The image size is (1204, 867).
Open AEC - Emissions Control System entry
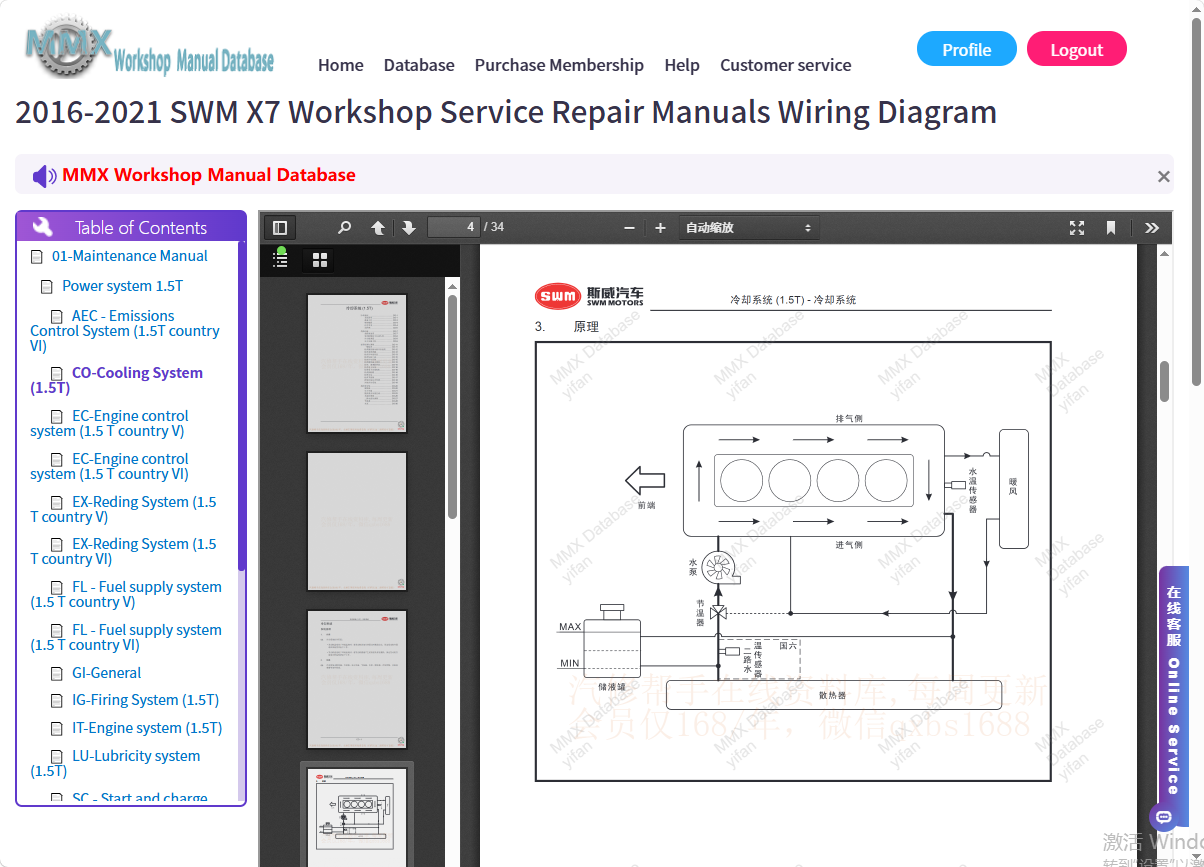(125, 331)
